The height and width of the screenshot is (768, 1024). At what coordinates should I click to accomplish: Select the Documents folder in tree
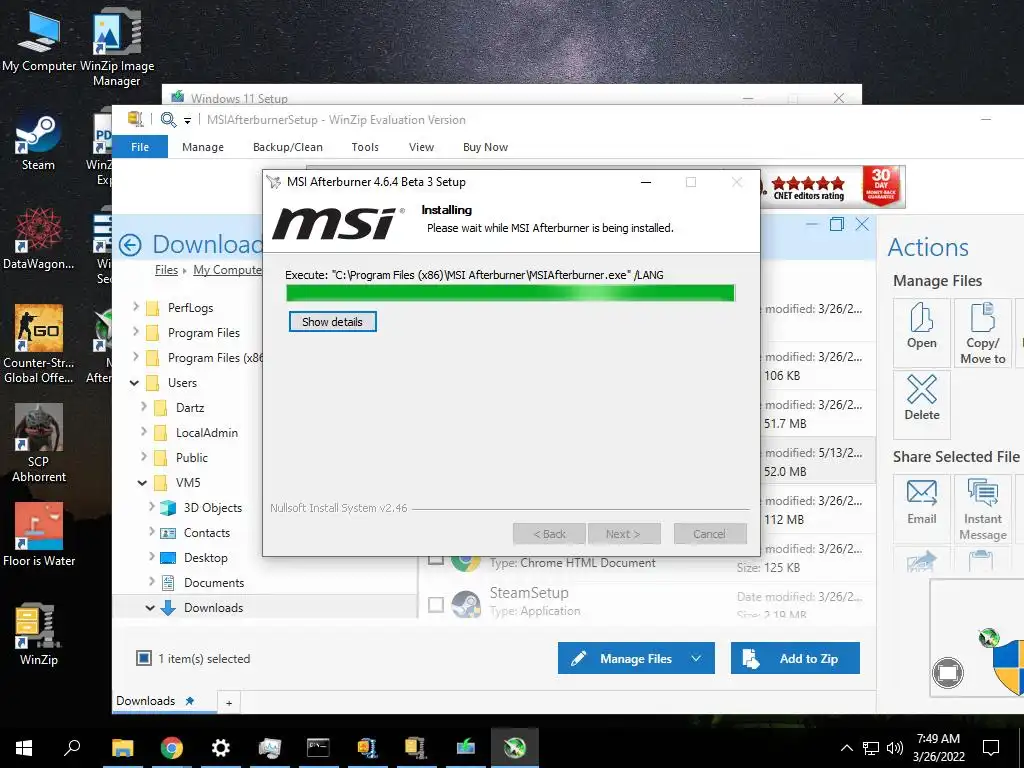(214, 583)
